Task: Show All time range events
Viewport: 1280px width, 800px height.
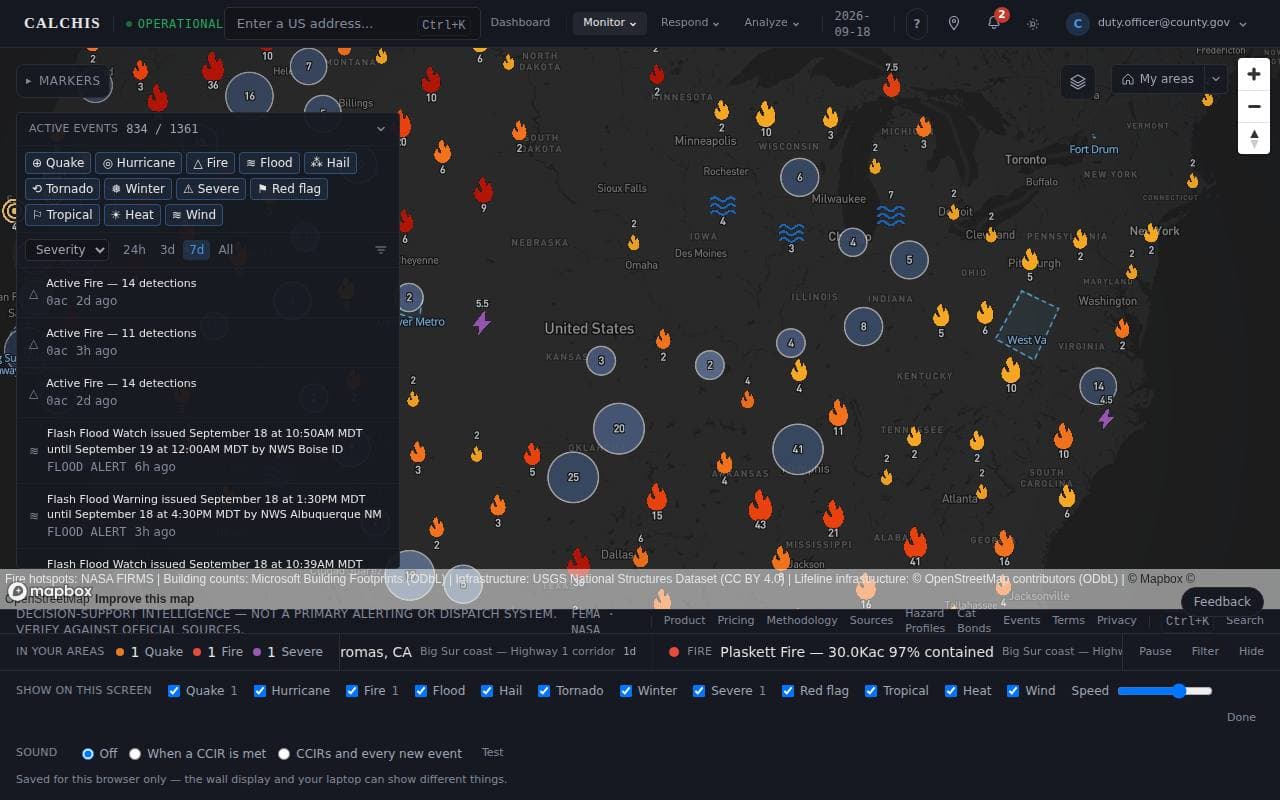Action: 226,250
